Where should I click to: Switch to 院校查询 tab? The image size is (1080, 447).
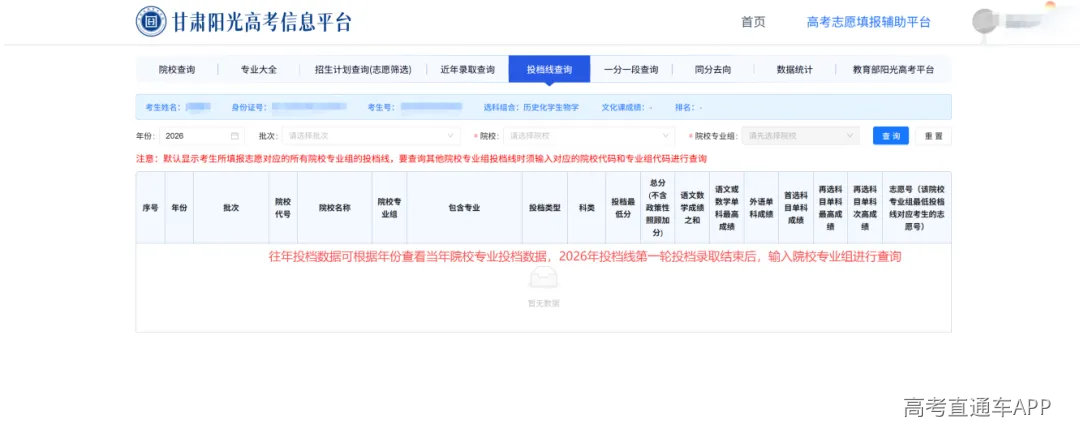click(x=177, y=70)
